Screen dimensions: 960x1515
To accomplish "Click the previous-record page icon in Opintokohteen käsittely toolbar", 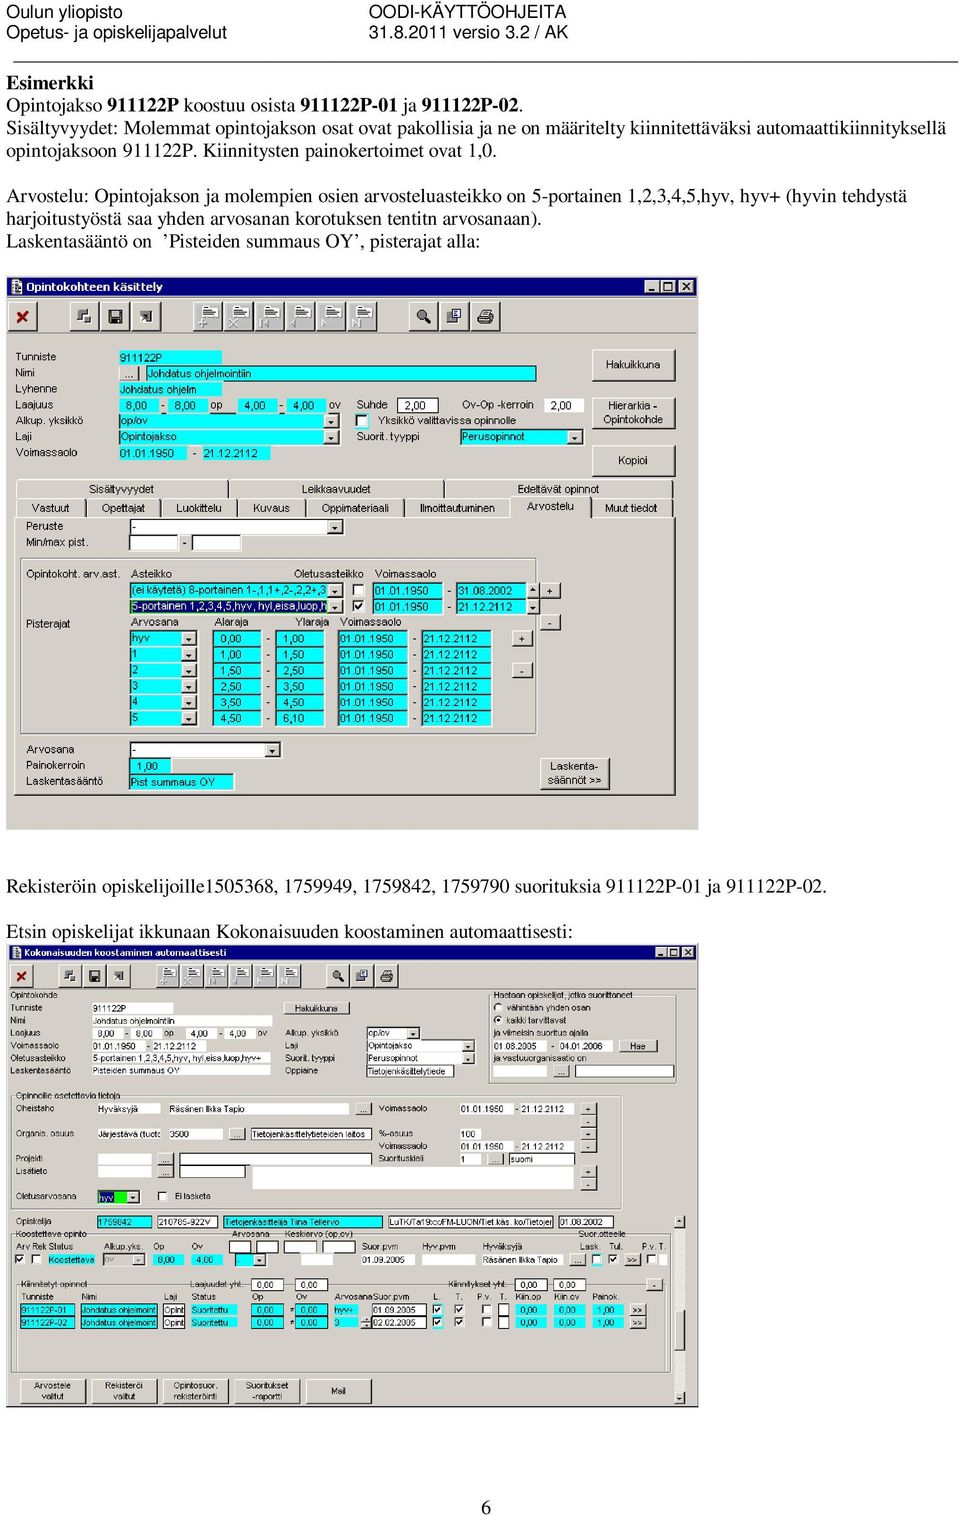I will [300, 317].
